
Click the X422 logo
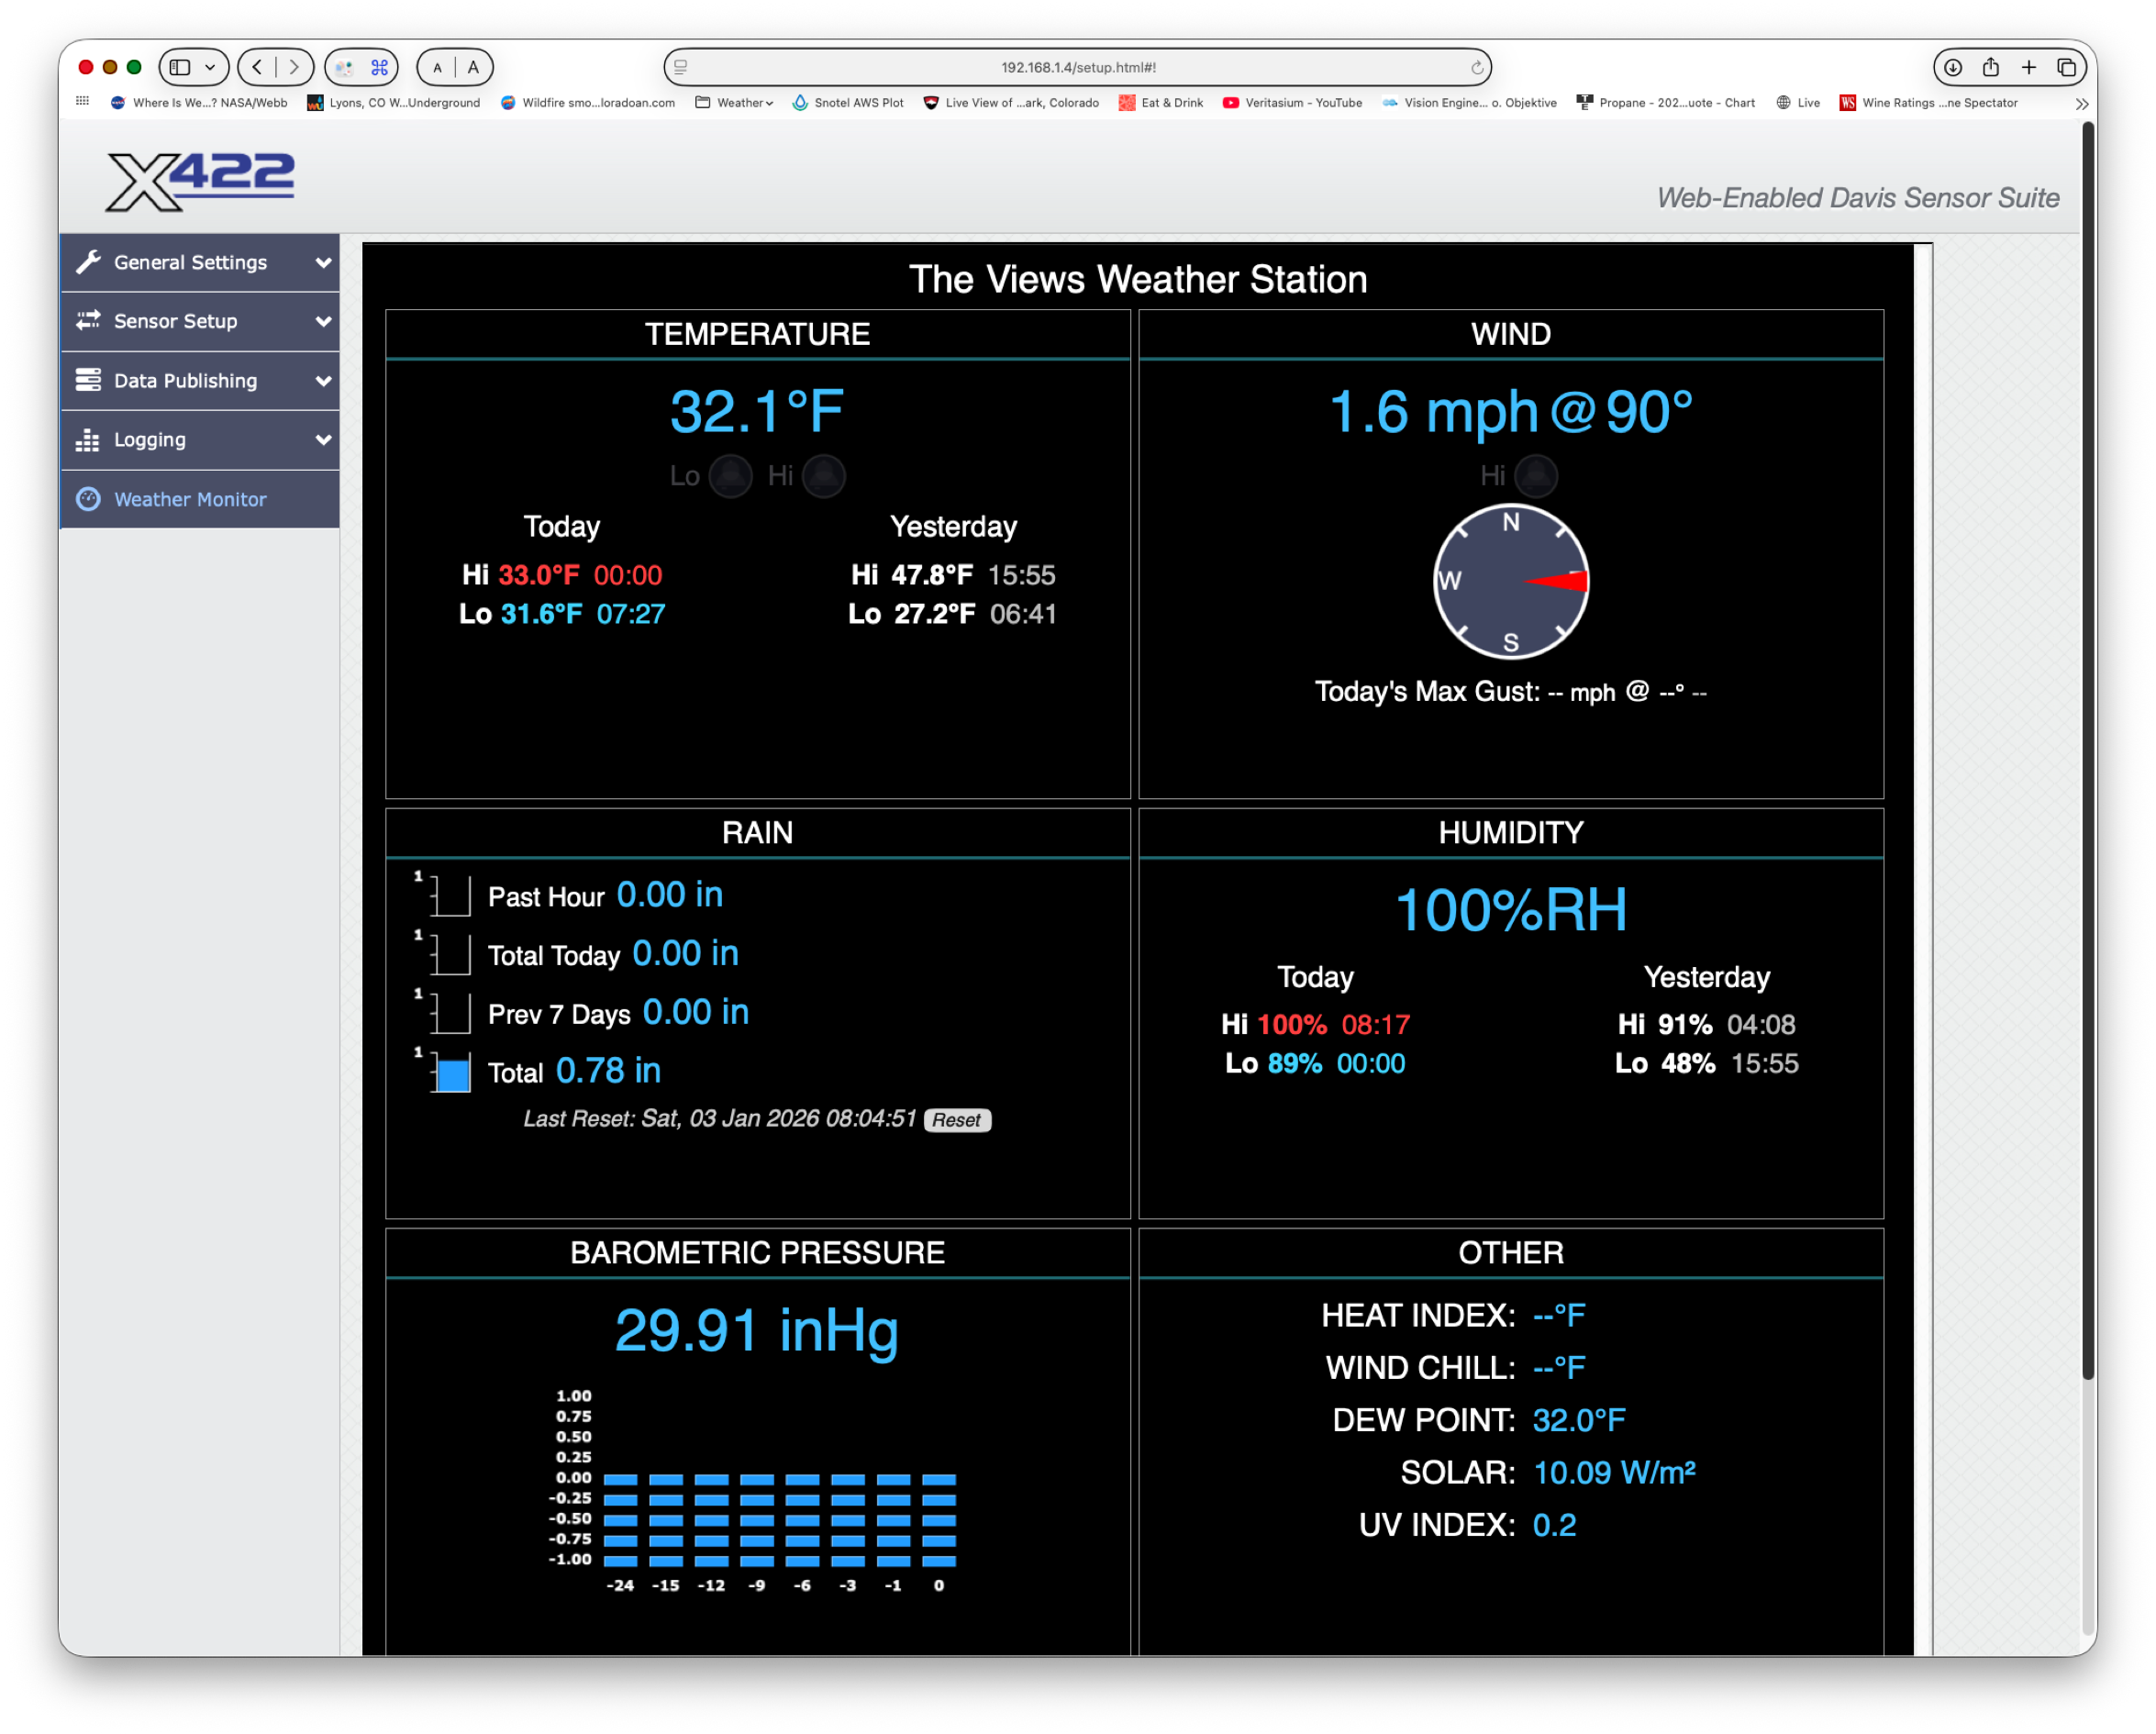(200, 181)
